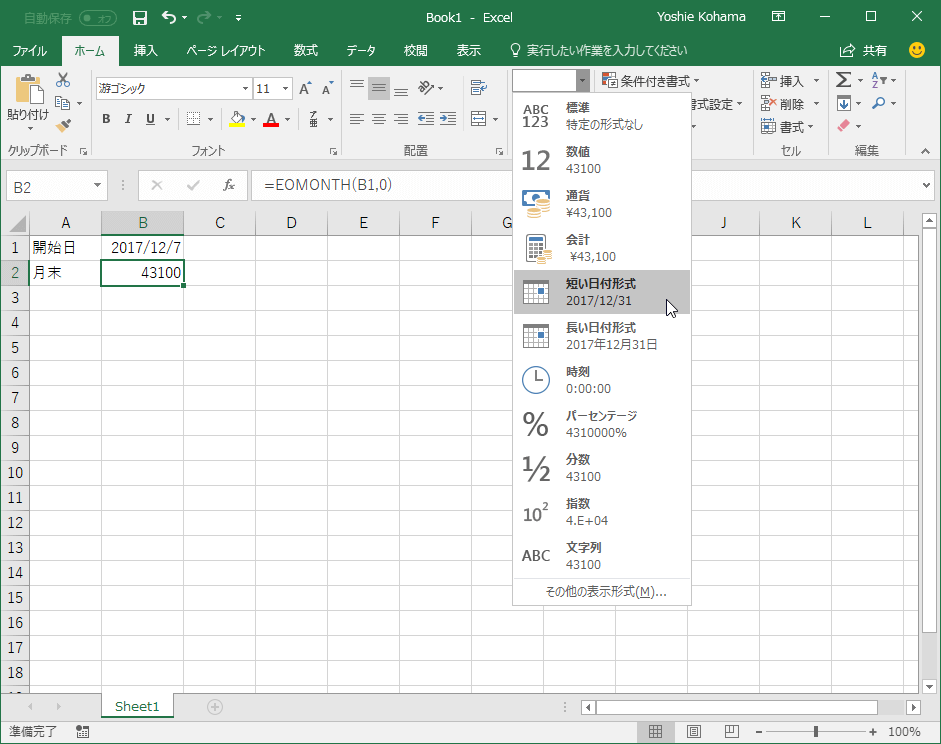Expand the formula bar chevron
This screenshot has width=941, height=744.
tap(927, 185)
